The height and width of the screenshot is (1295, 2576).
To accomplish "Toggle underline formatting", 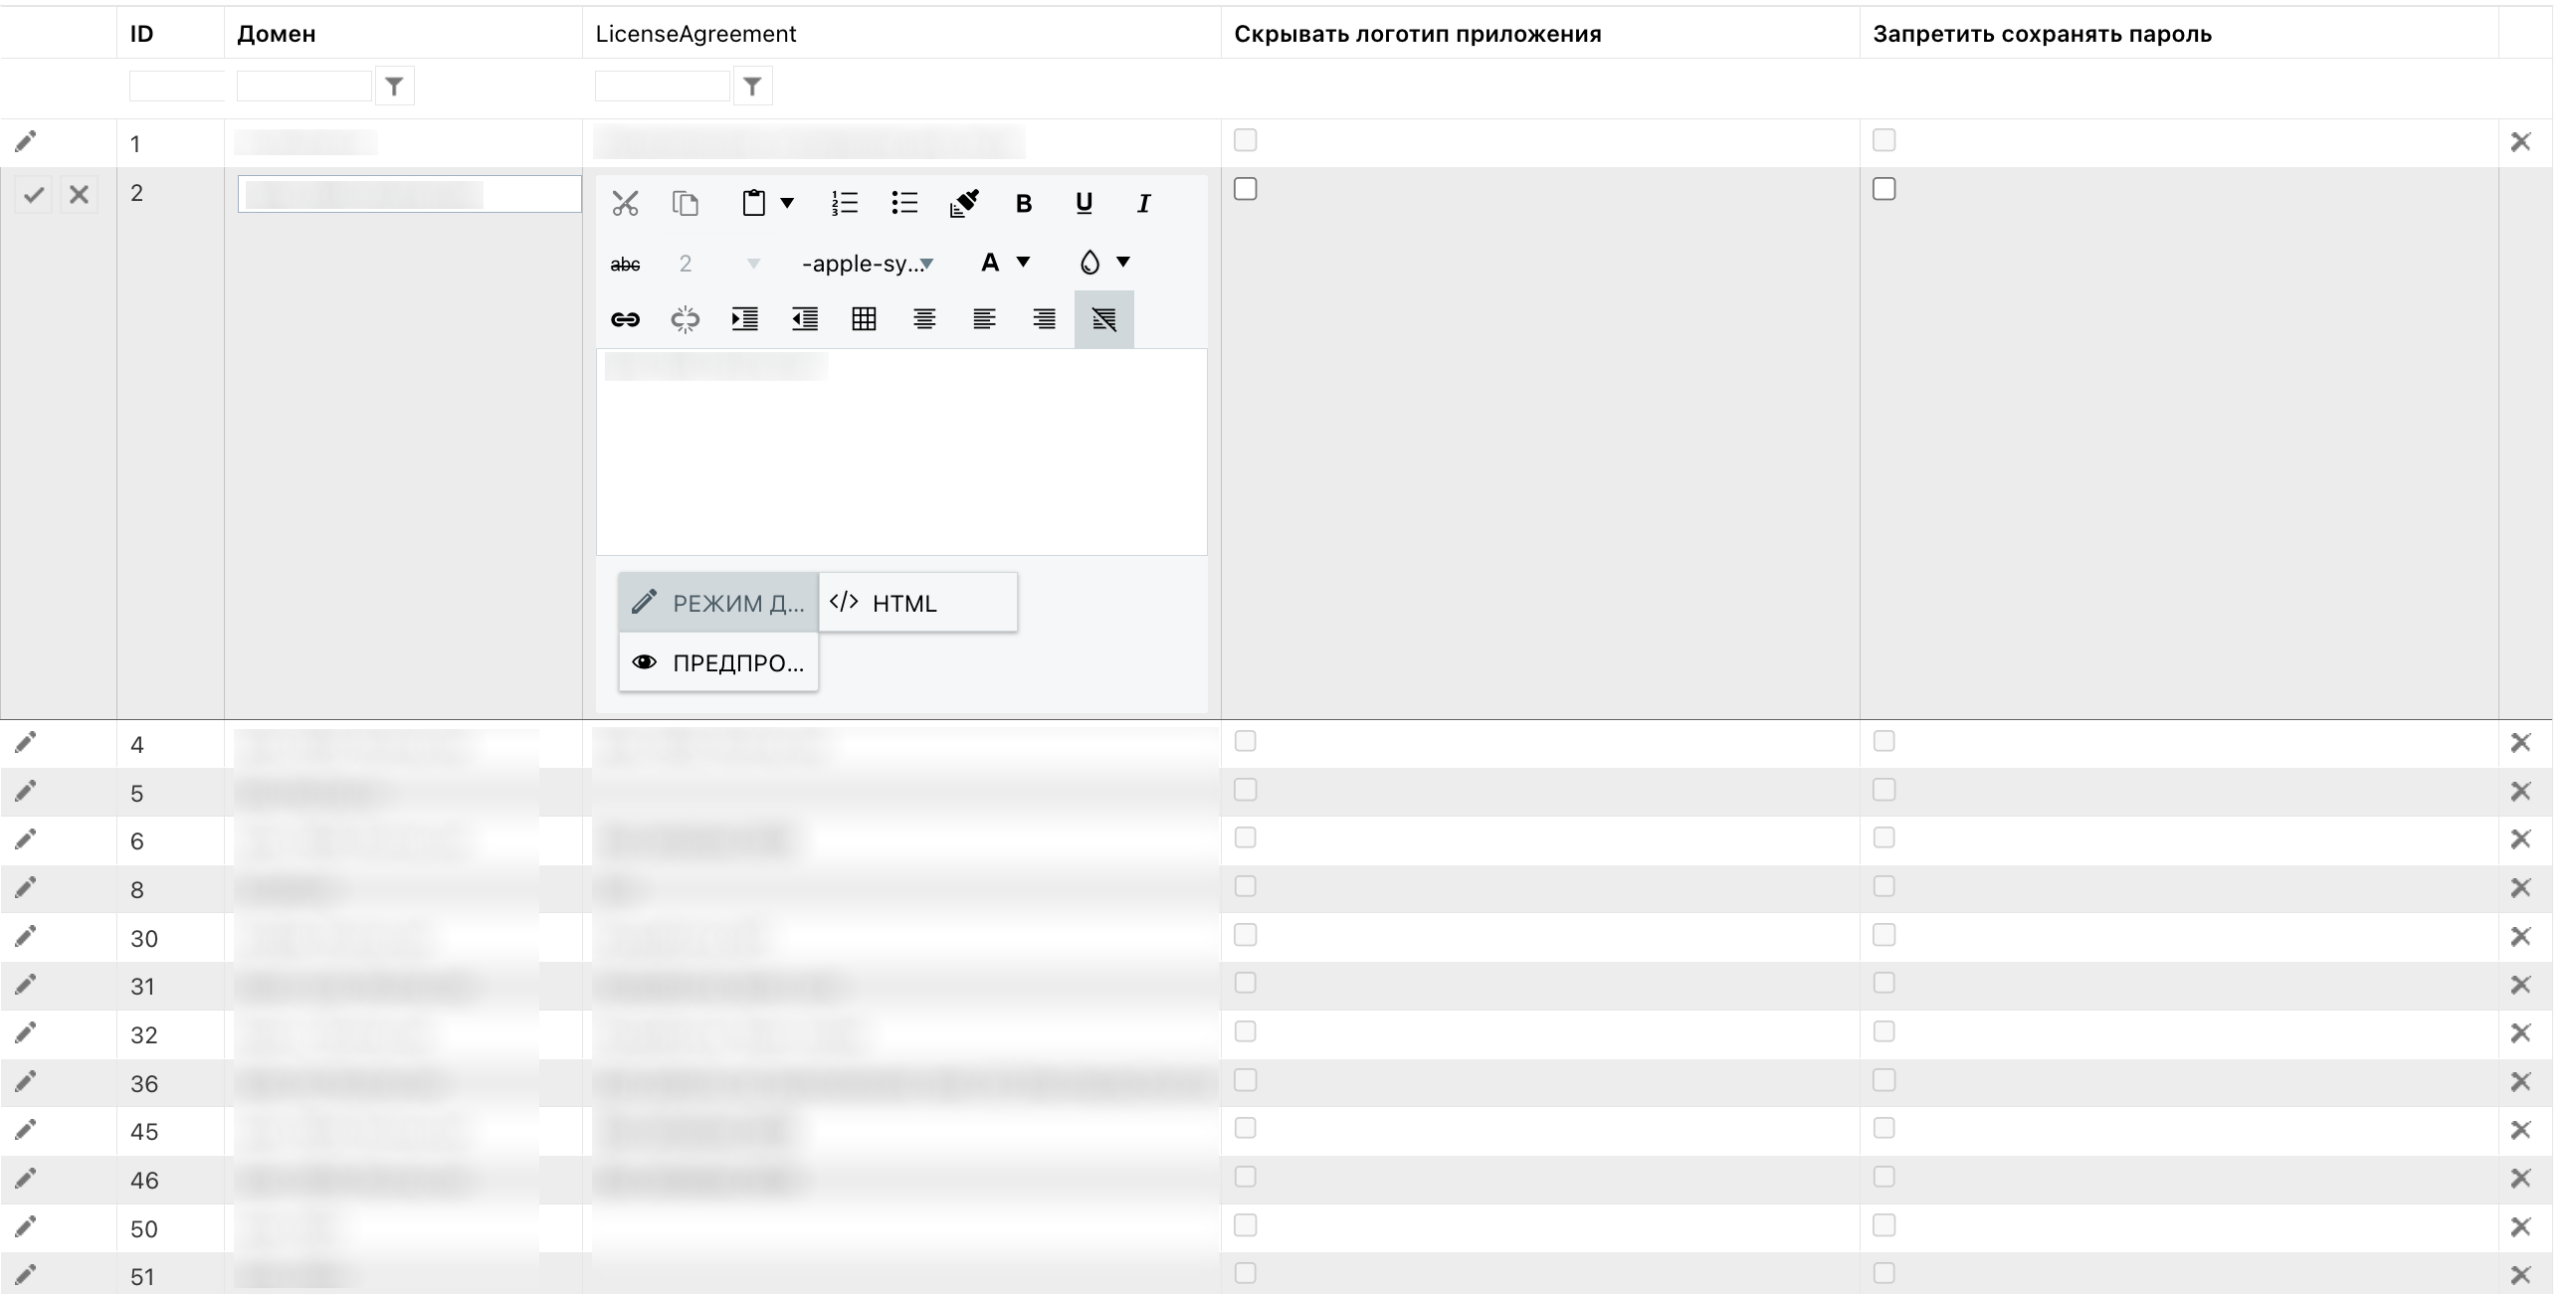I will 1084,204.
